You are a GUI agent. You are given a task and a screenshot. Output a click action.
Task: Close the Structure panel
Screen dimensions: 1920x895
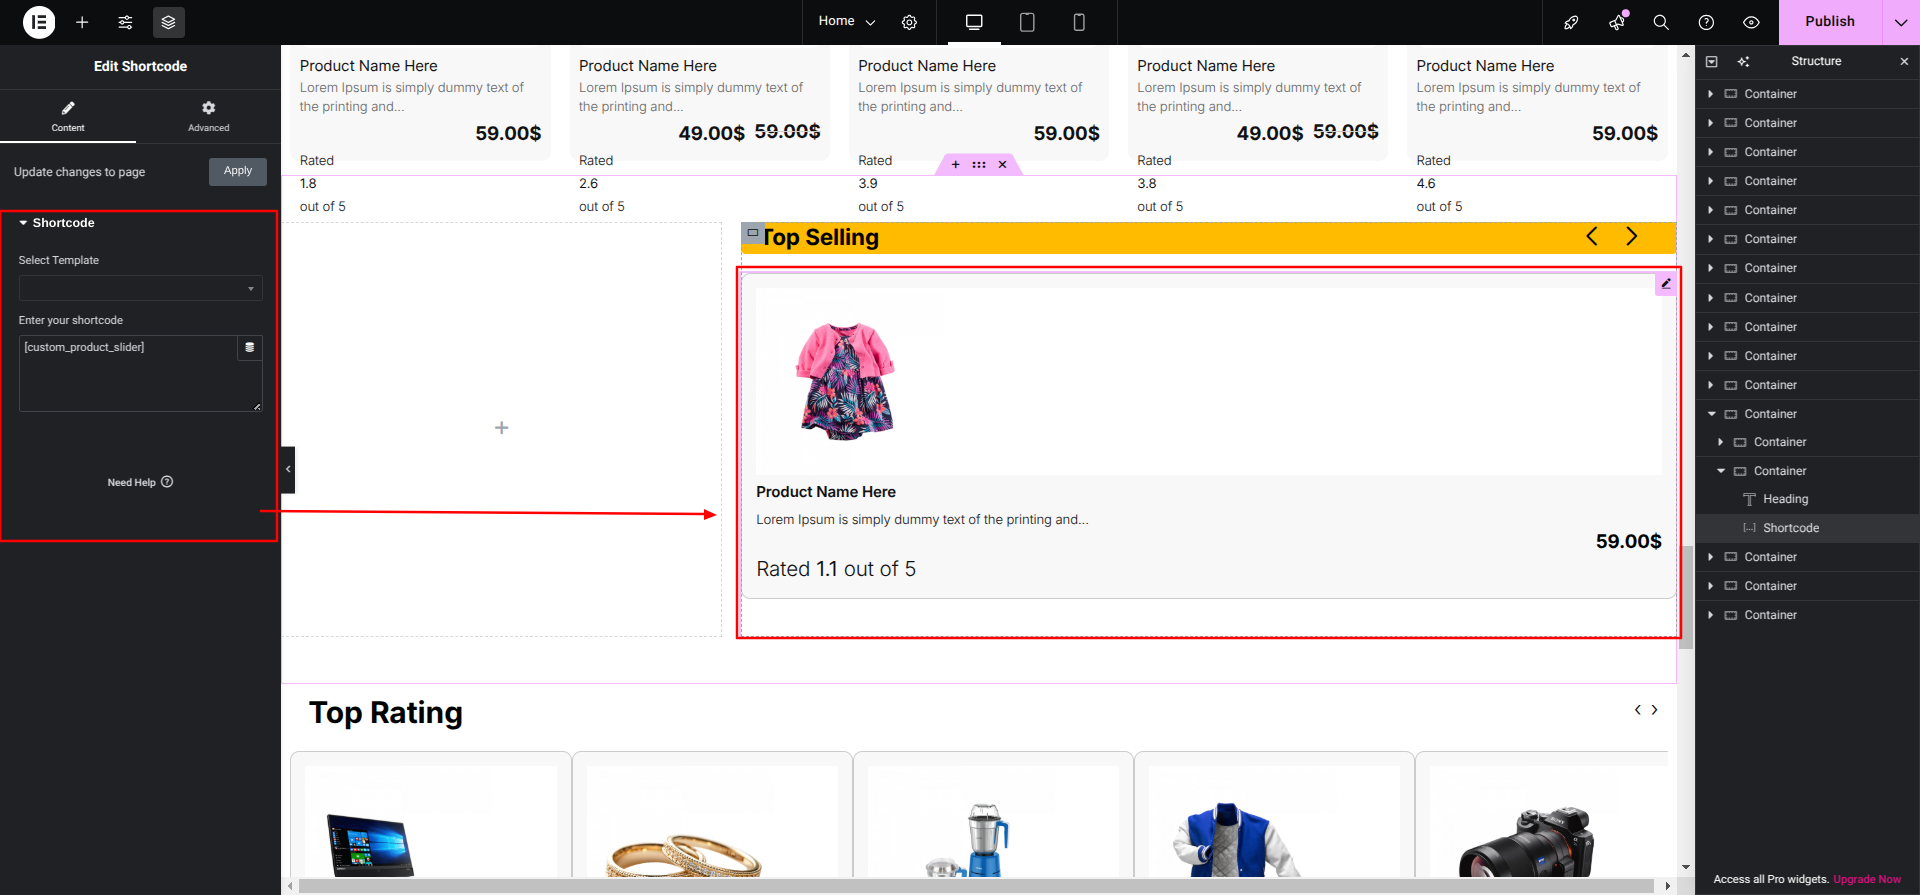1904,62
